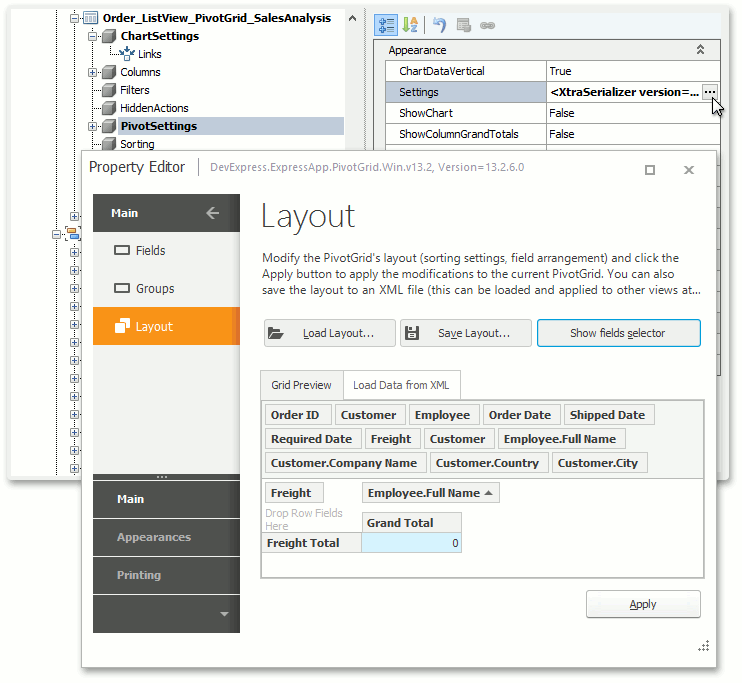Click the Fields rectangle icon
Viewport: 742px width, 683px height.
[122, 250]
